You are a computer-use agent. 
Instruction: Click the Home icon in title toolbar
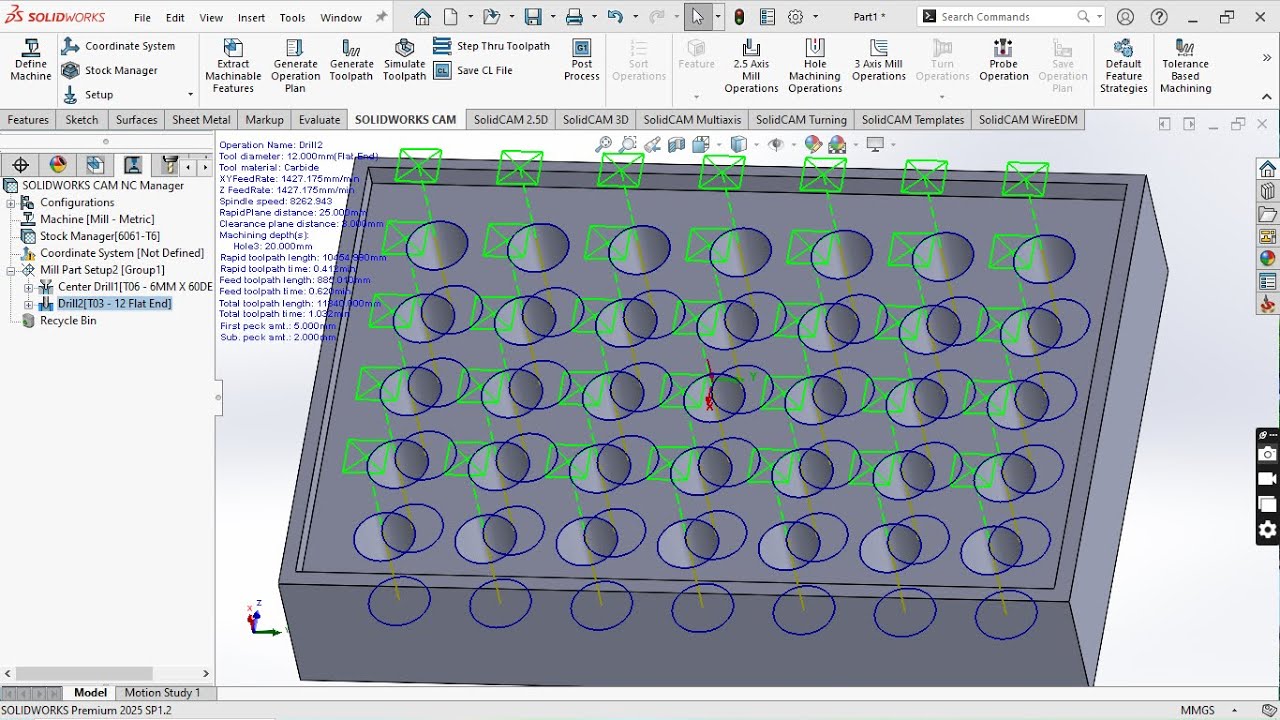pyautogui.click(x=422, y=17)
